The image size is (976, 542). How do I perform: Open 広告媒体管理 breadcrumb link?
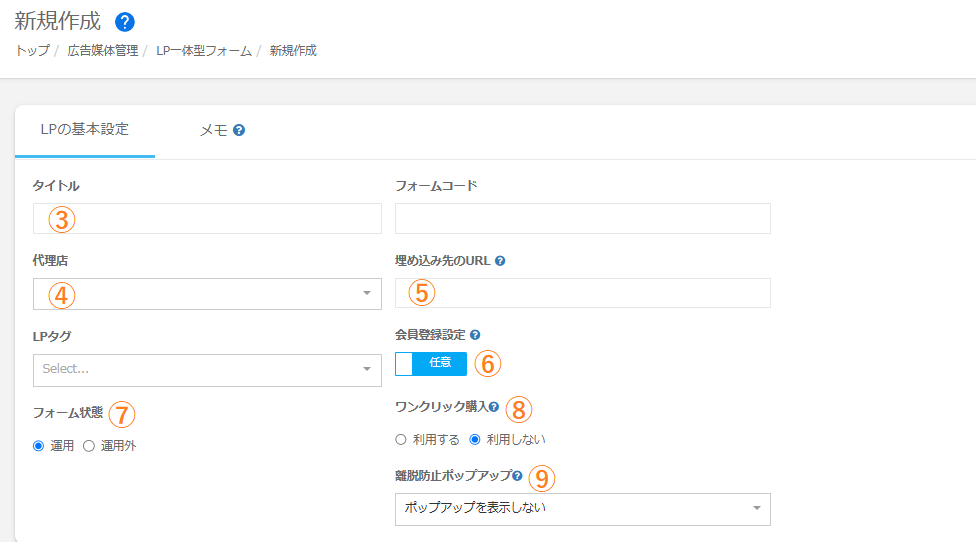(x=103, y=50)
